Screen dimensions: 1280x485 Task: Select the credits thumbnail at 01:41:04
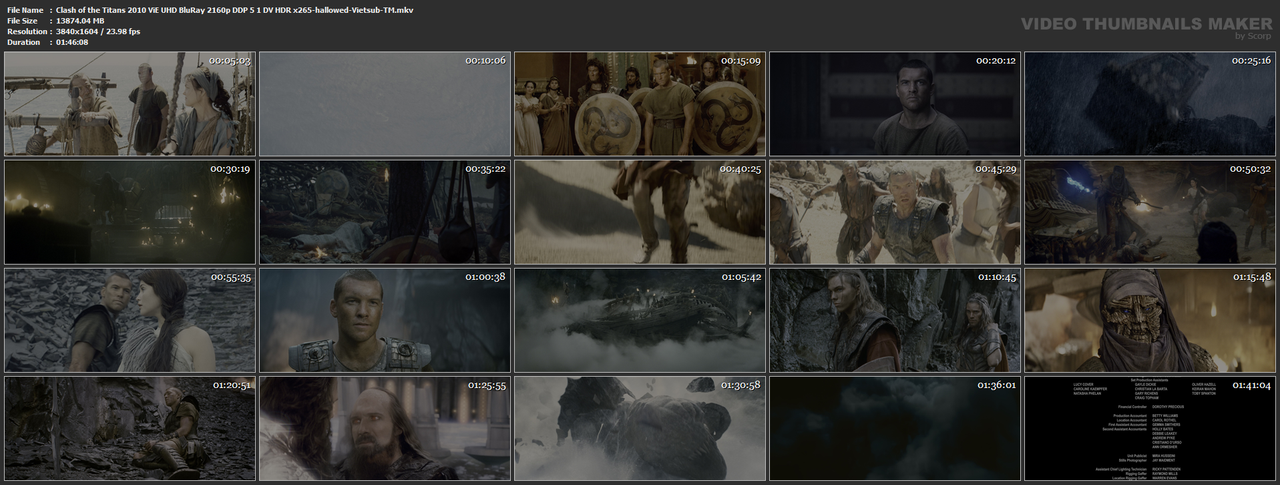click(x=1148, y=428)
